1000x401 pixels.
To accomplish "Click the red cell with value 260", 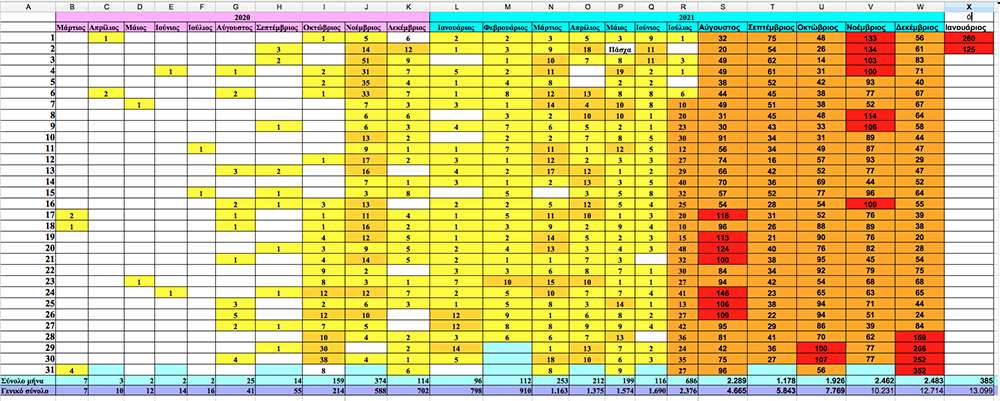I will click(969, 38).
